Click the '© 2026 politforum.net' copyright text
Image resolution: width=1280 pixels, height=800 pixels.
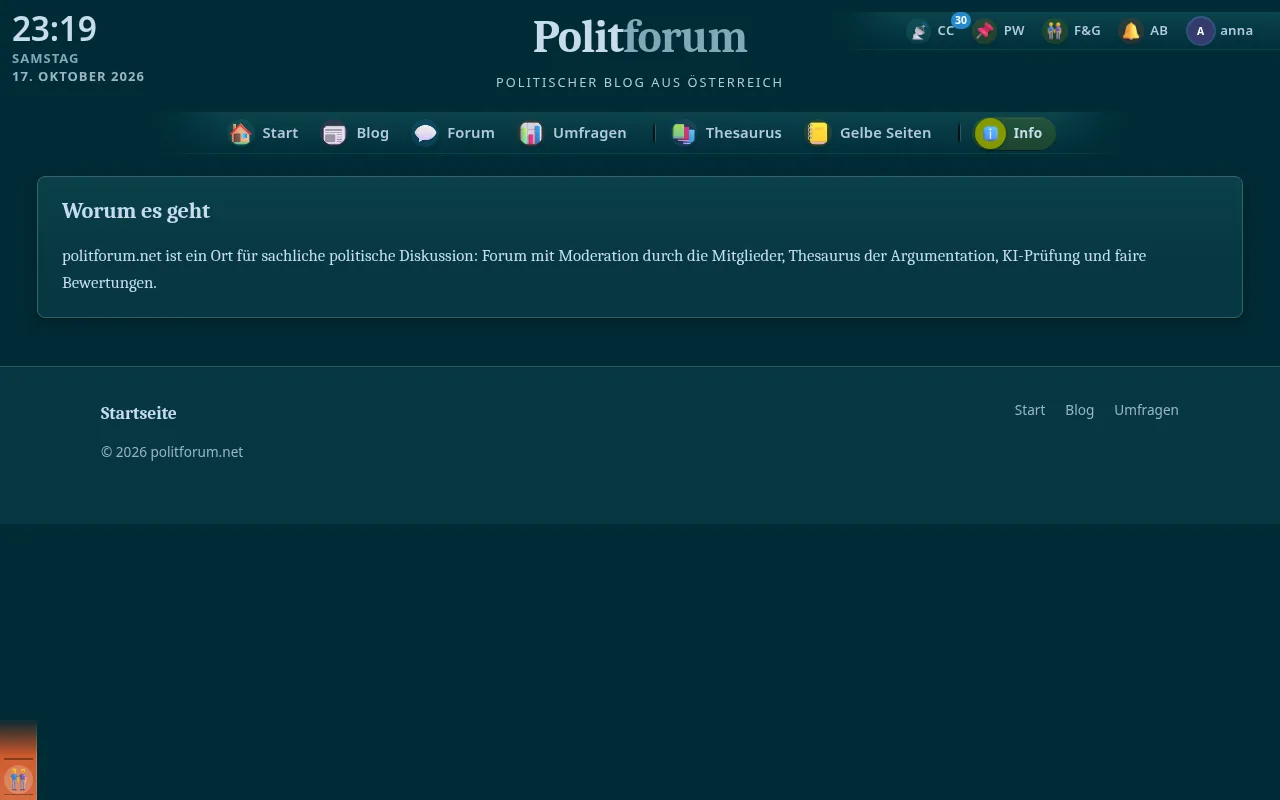click(x=172, y=452)
